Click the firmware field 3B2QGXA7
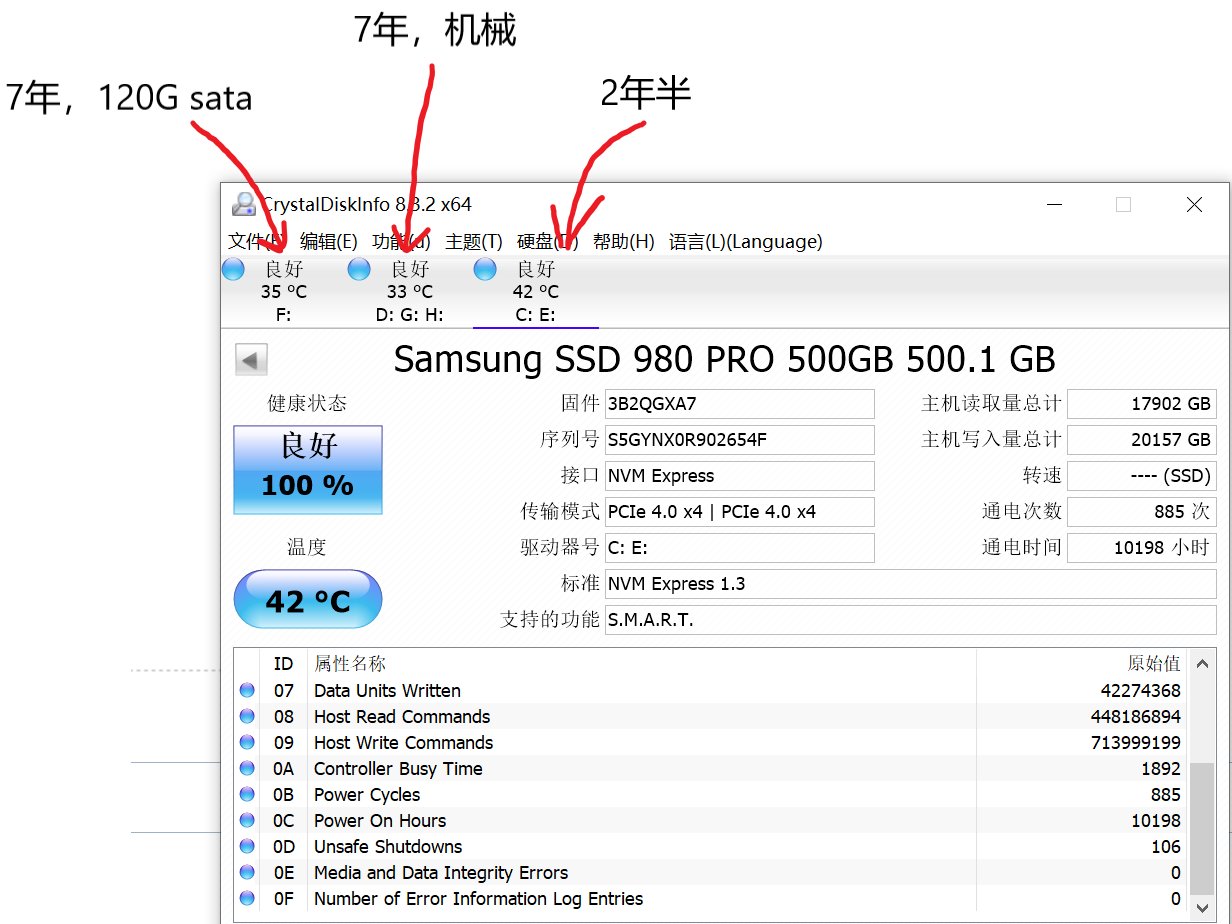 tap(740, 404)
